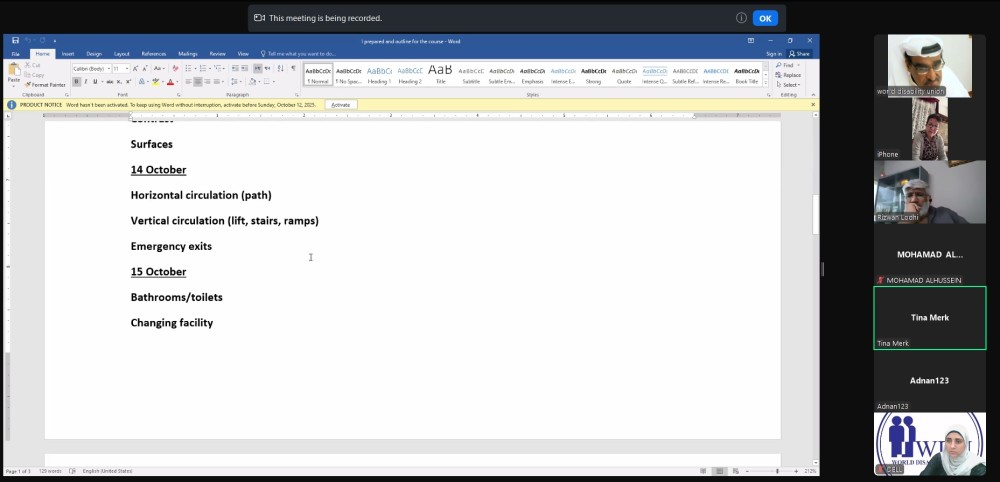
Task: Apply the Heading 1 style
Action: pos(379,75)
